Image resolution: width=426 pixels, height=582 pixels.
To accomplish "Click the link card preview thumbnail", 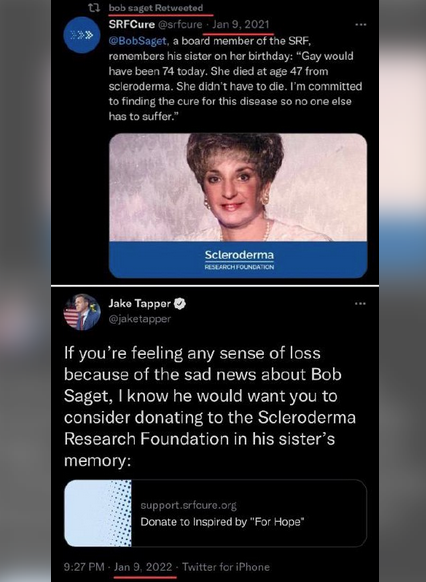I will pyautogui.click(x=98, y=513).
